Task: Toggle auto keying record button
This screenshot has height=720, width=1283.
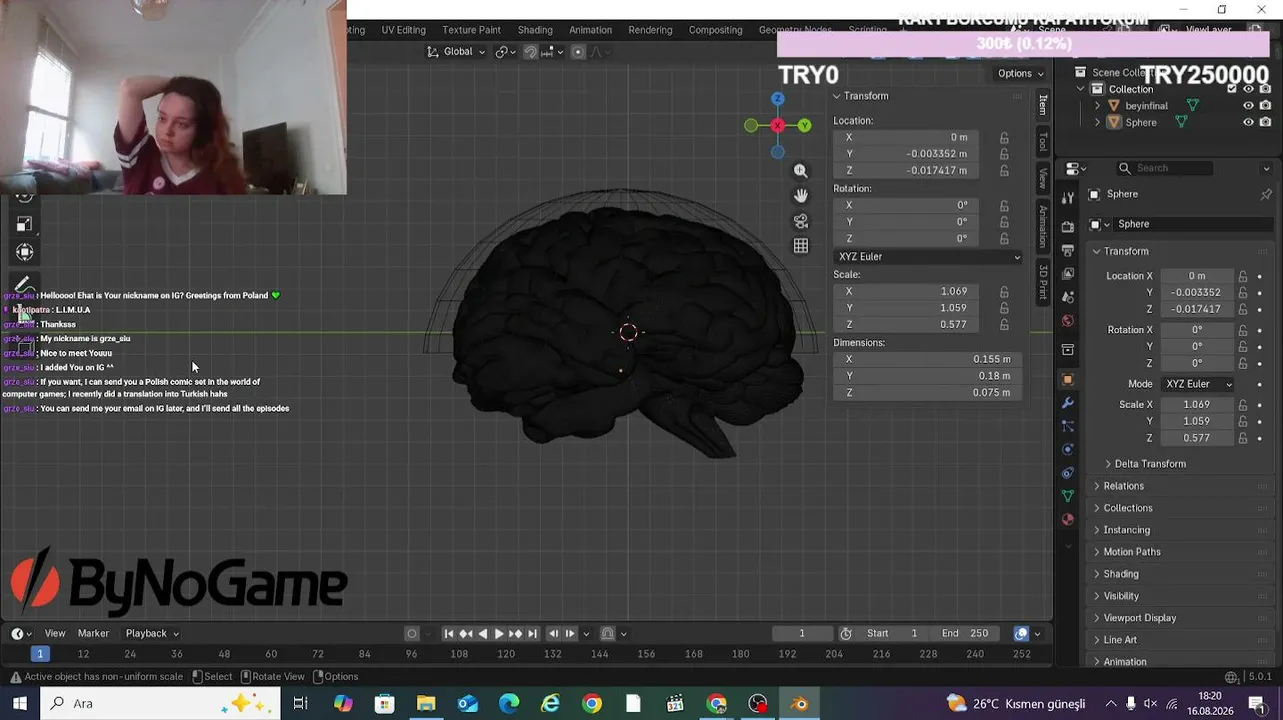Action: [x=411, y=633]
